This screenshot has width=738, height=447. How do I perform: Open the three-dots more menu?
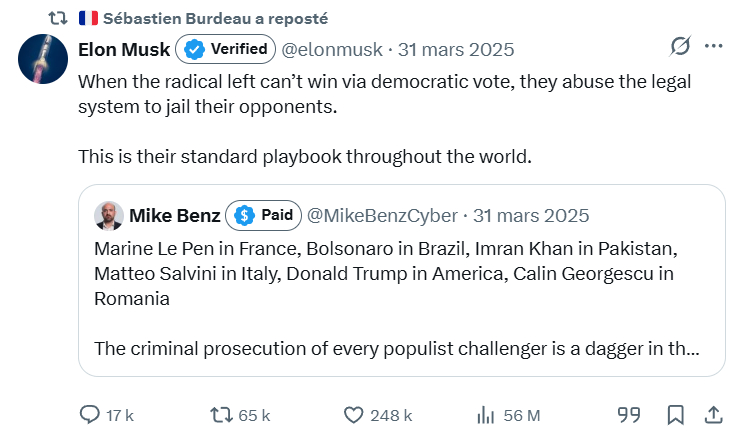tap(713, 47)
